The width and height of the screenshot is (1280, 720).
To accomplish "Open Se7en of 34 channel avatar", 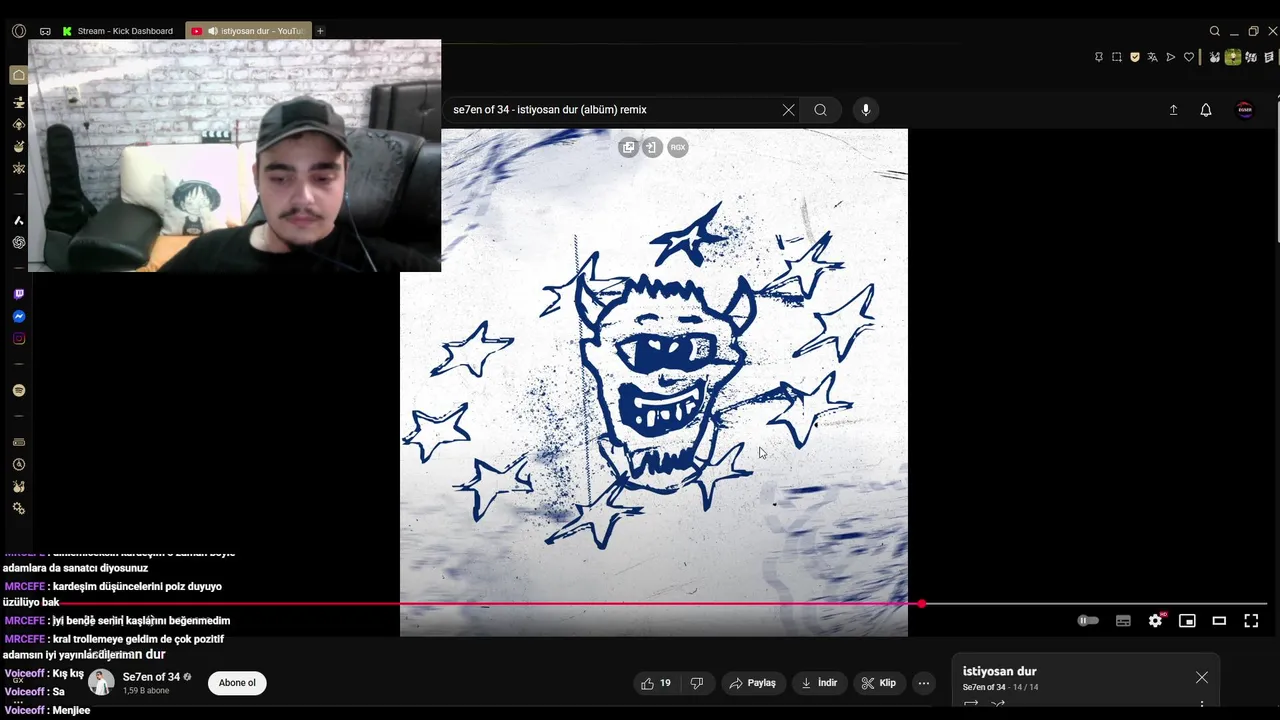I will [x=101, y=682].
